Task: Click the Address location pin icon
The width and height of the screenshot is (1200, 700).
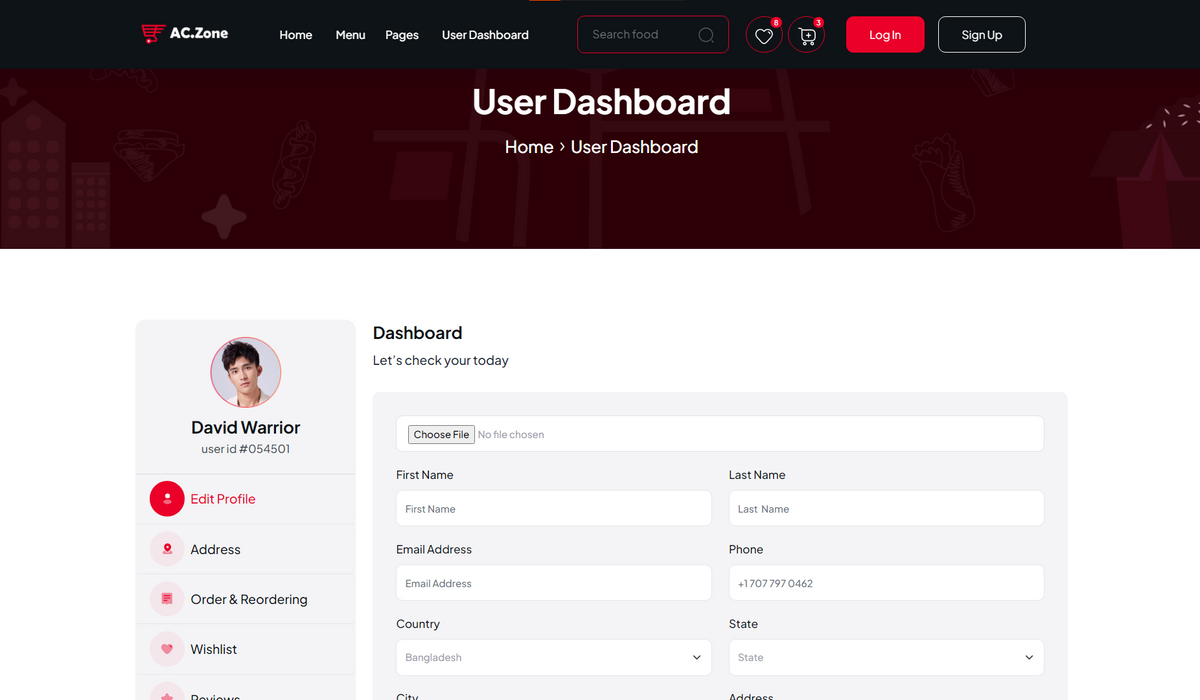Action: pyautogui.click(x=167, y=549)
